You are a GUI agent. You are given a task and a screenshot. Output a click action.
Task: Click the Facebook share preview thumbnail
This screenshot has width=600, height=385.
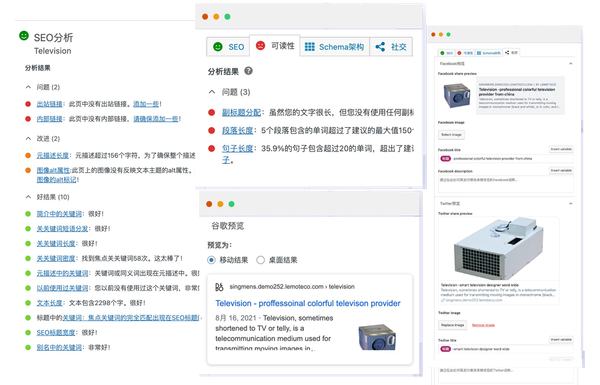coord(457,96)
